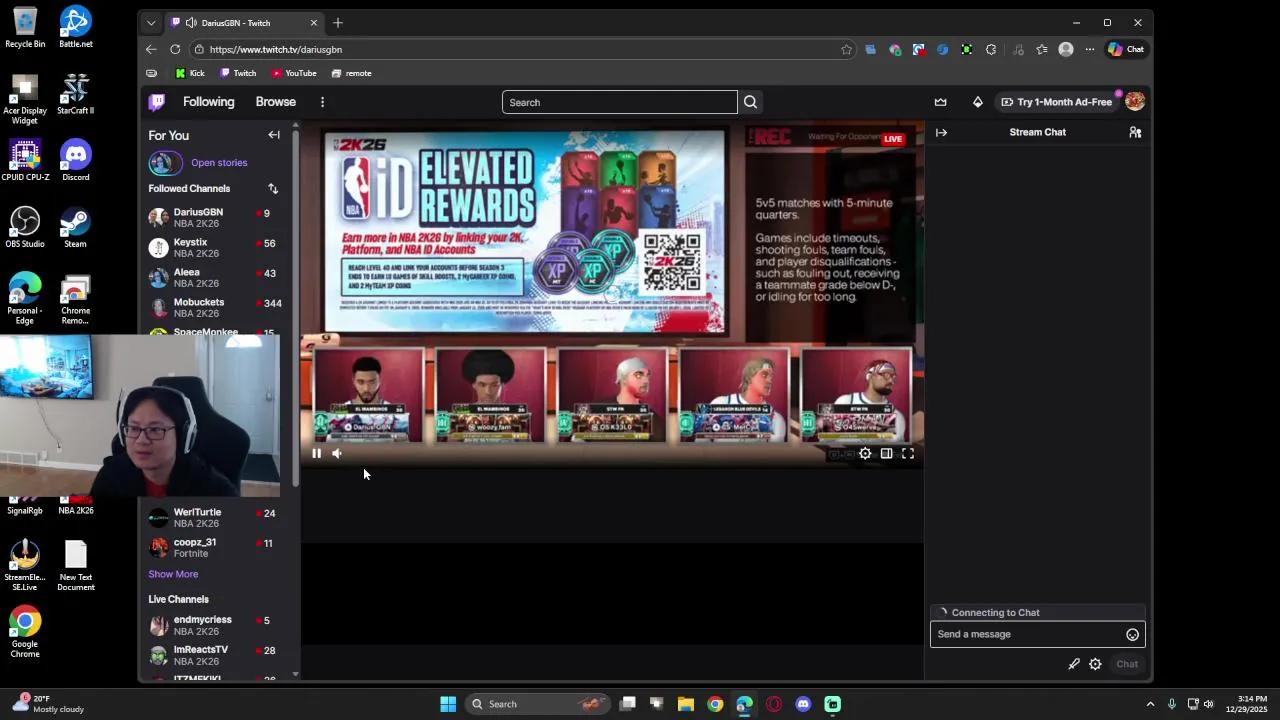
Task: Open WerlTurtle channel in sidebar
Action: click(x=218, y=518)
